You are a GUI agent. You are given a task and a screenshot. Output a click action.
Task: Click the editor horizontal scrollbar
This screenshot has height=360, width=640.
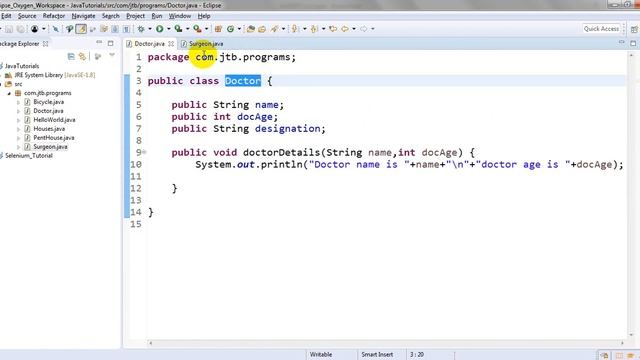386,343
